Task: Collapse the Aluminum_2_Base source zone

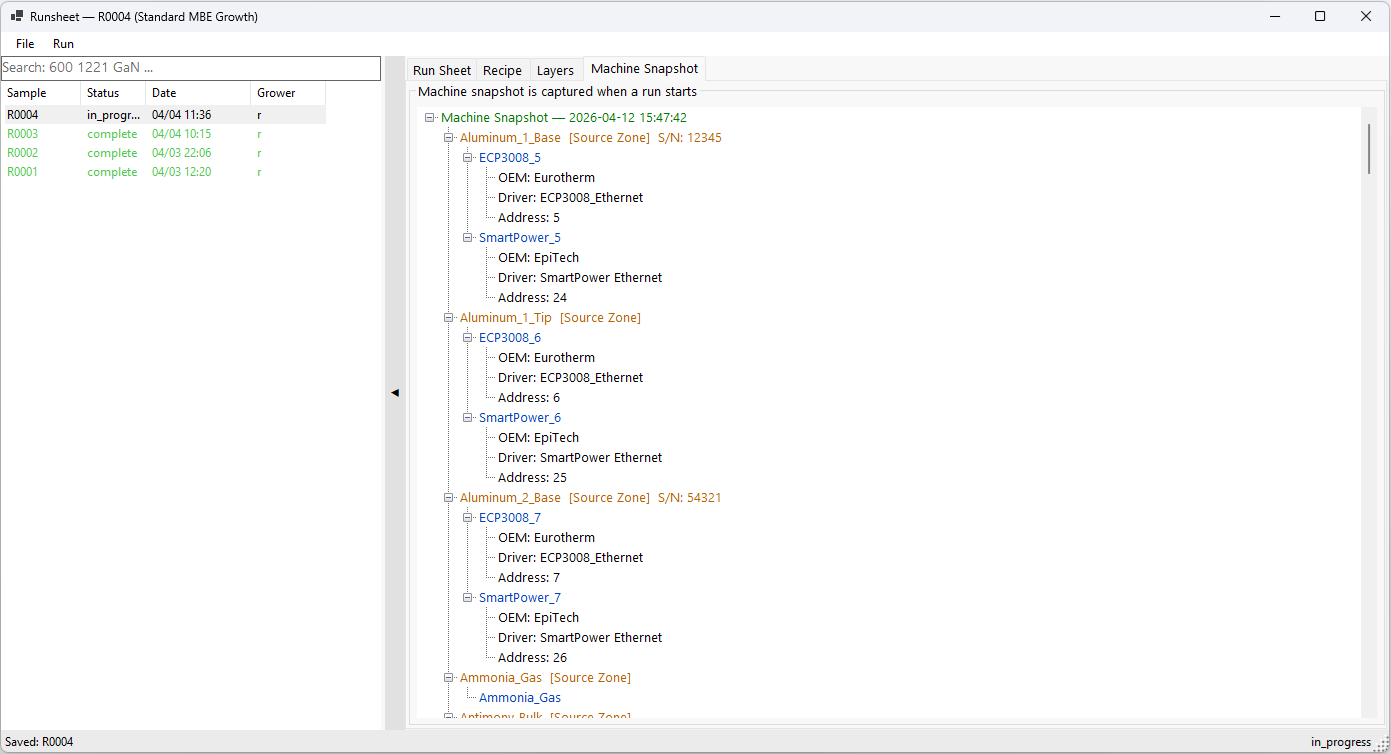Action: pyautogui.click(x=449, y=498)
